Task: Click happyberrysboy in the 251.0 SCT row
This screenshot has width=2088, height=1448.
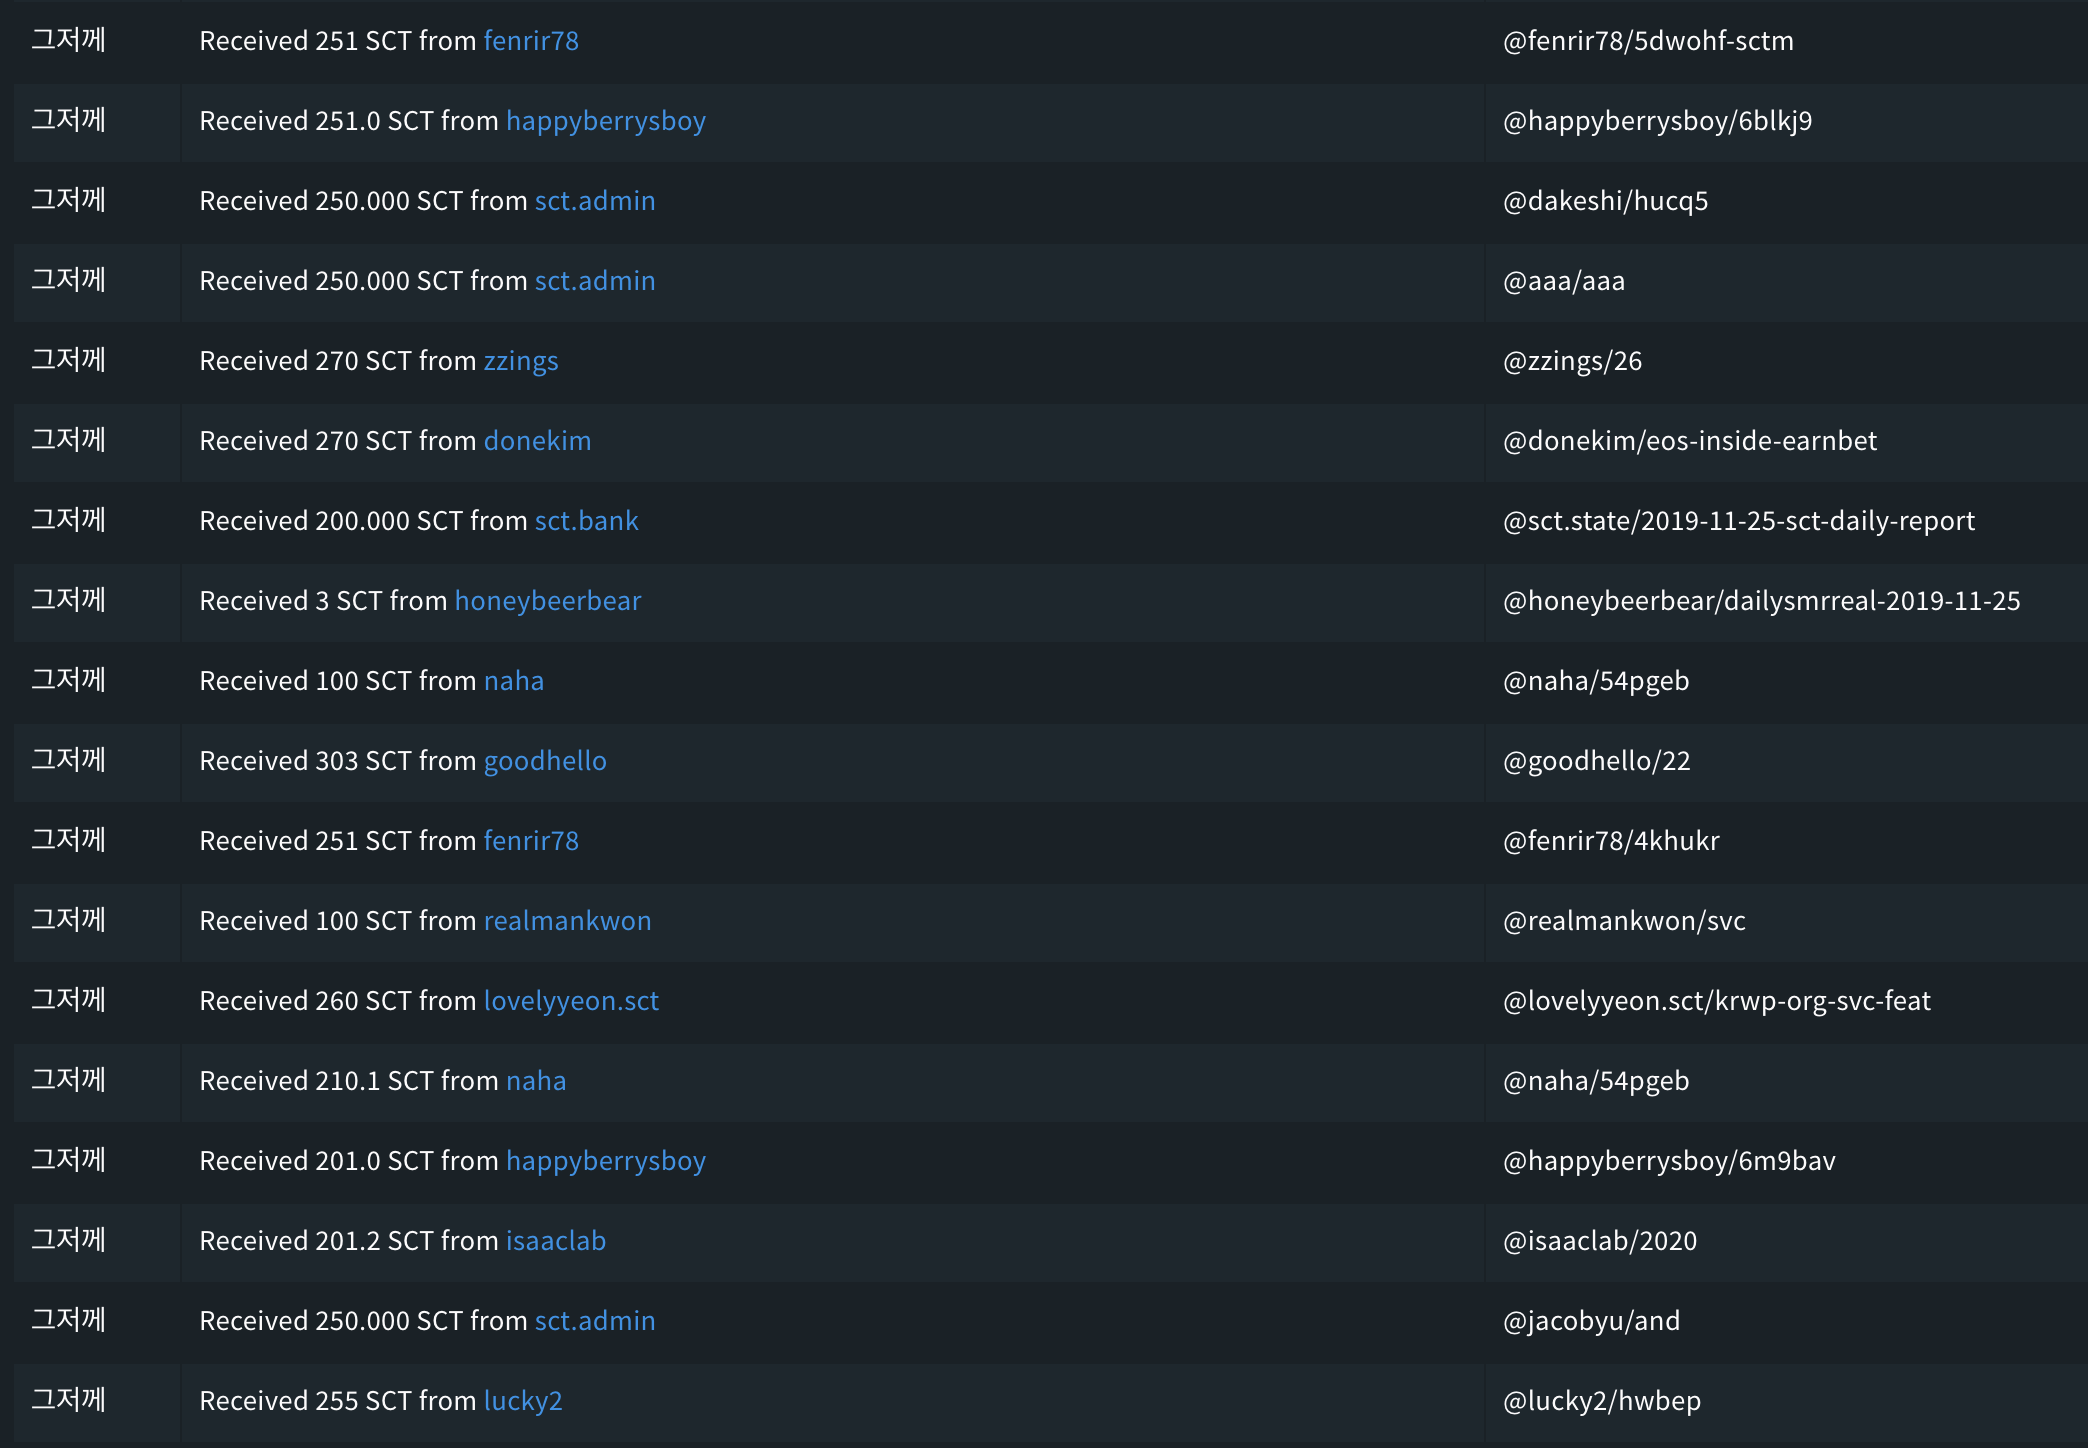Action: click(606, 121)
